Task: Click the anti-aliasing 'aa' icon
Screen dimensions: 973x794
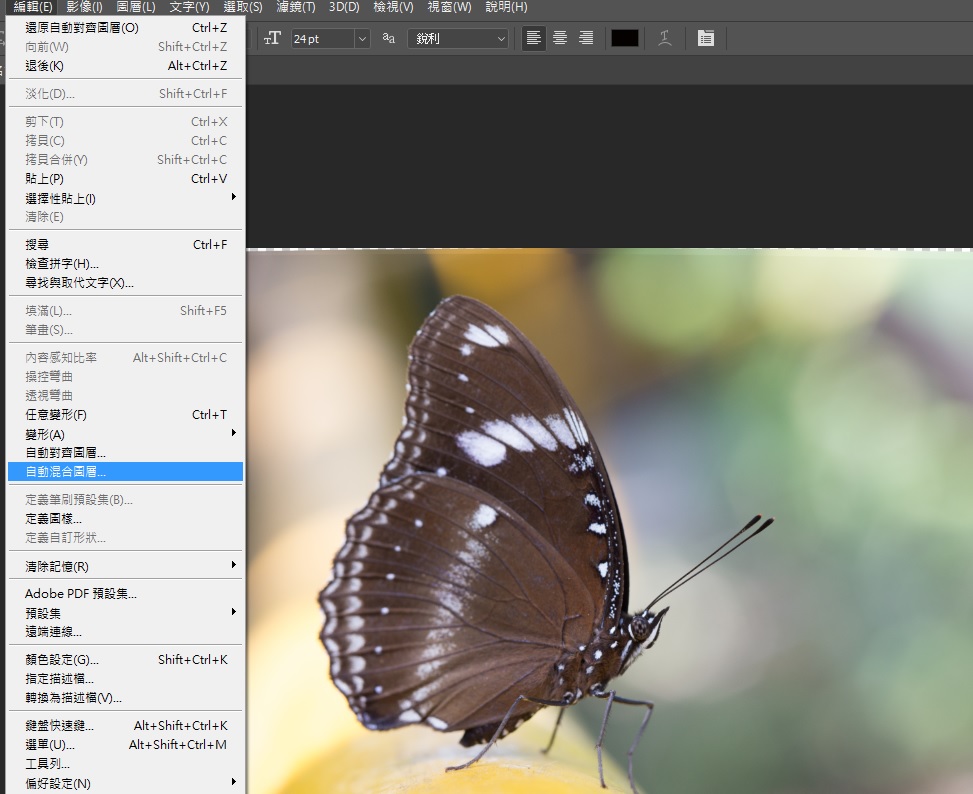Action: click(388, 38)
